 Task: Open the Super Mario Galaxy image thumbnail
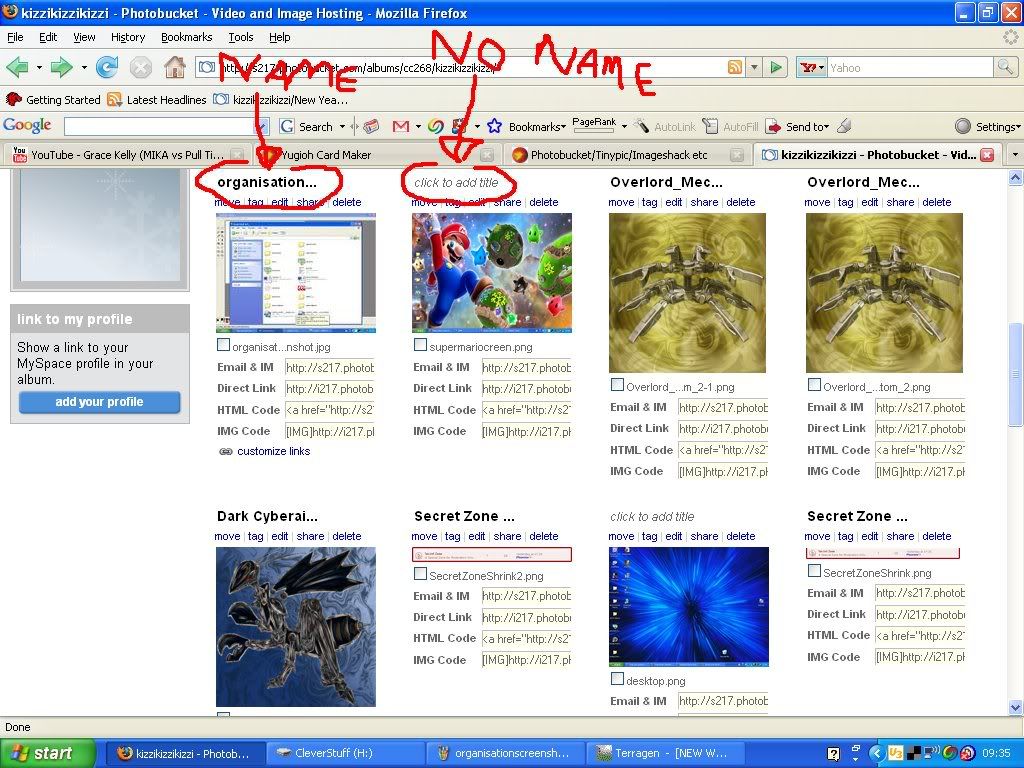(x=492, y=272)
